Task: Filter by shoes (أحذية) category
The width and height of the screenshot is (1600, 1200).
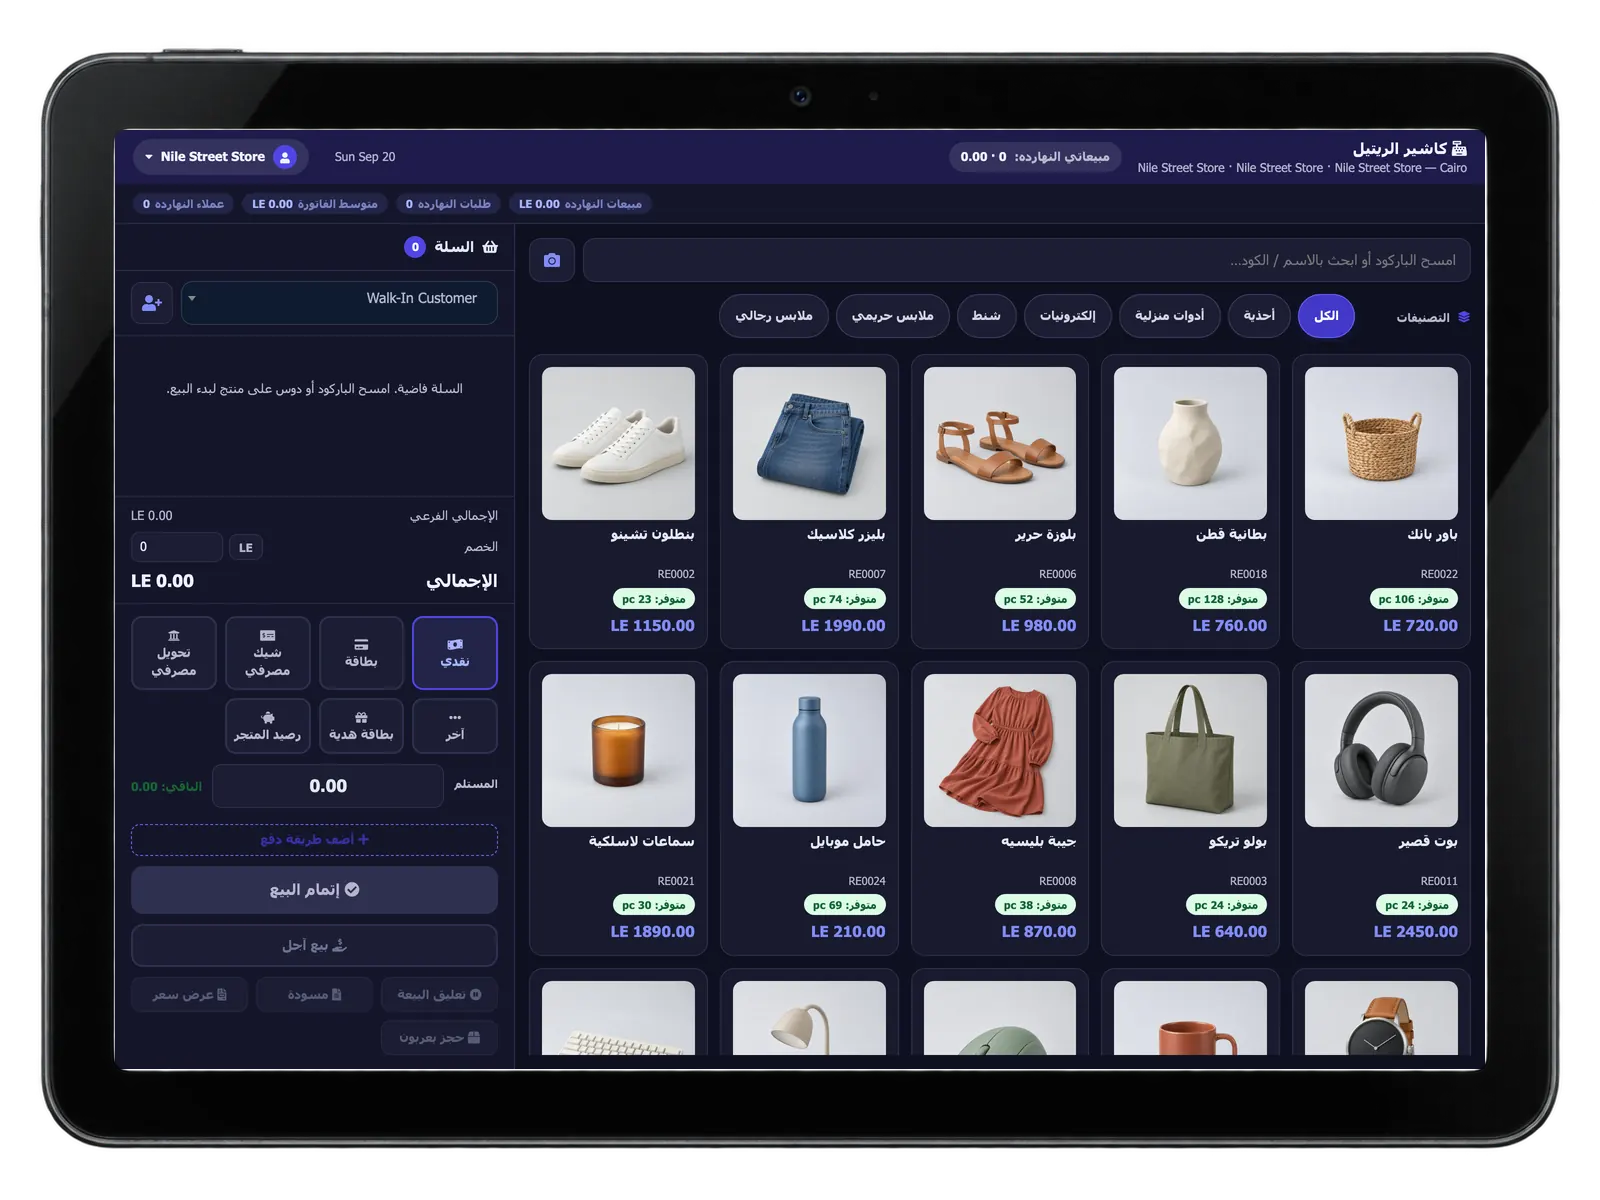Action: click(x=1259, y=316)
